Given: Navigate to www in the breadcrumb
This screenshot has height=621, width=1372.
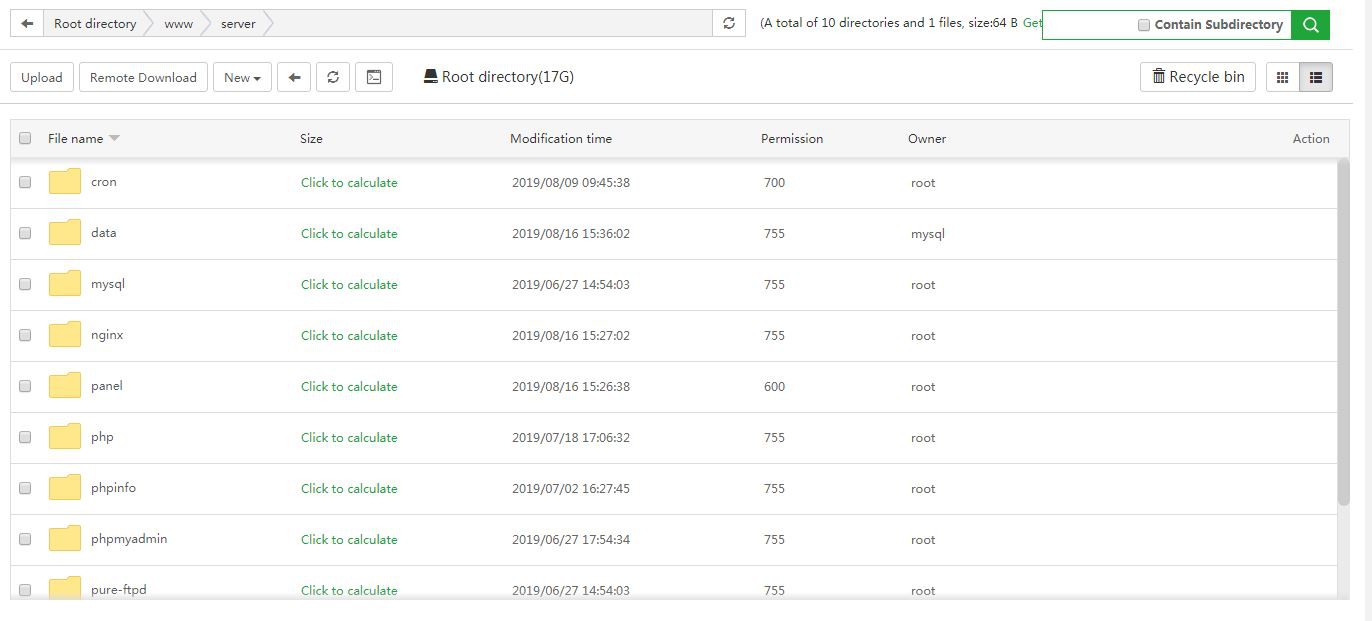Looking at the screenshot, I should tap(179, 23).
